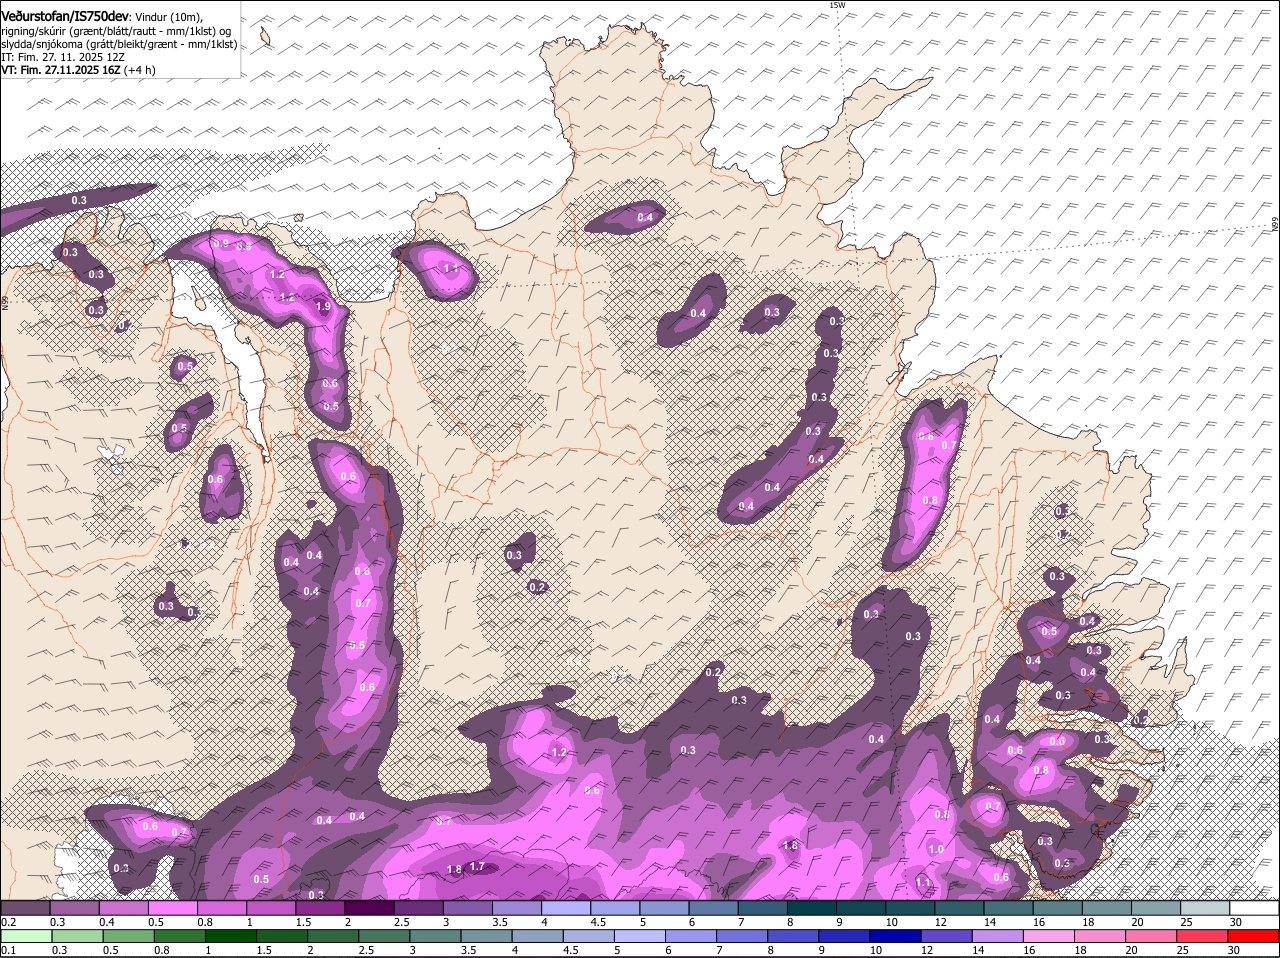Click the 'Veðurstofan/IS750dev' title text
The image size is (1280, 958).
65,17
